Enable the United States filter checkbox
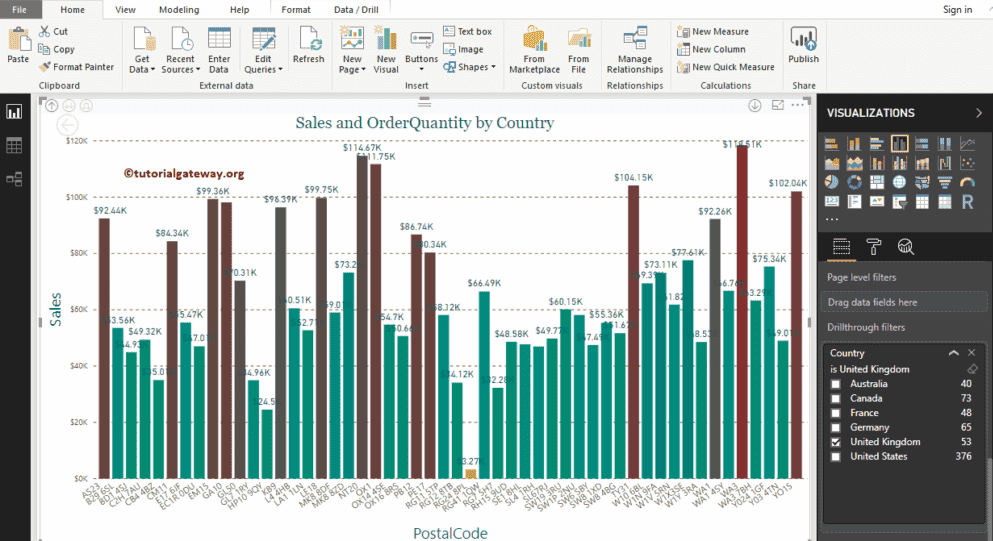Screen dimensions: 993x541 [836, 457]
